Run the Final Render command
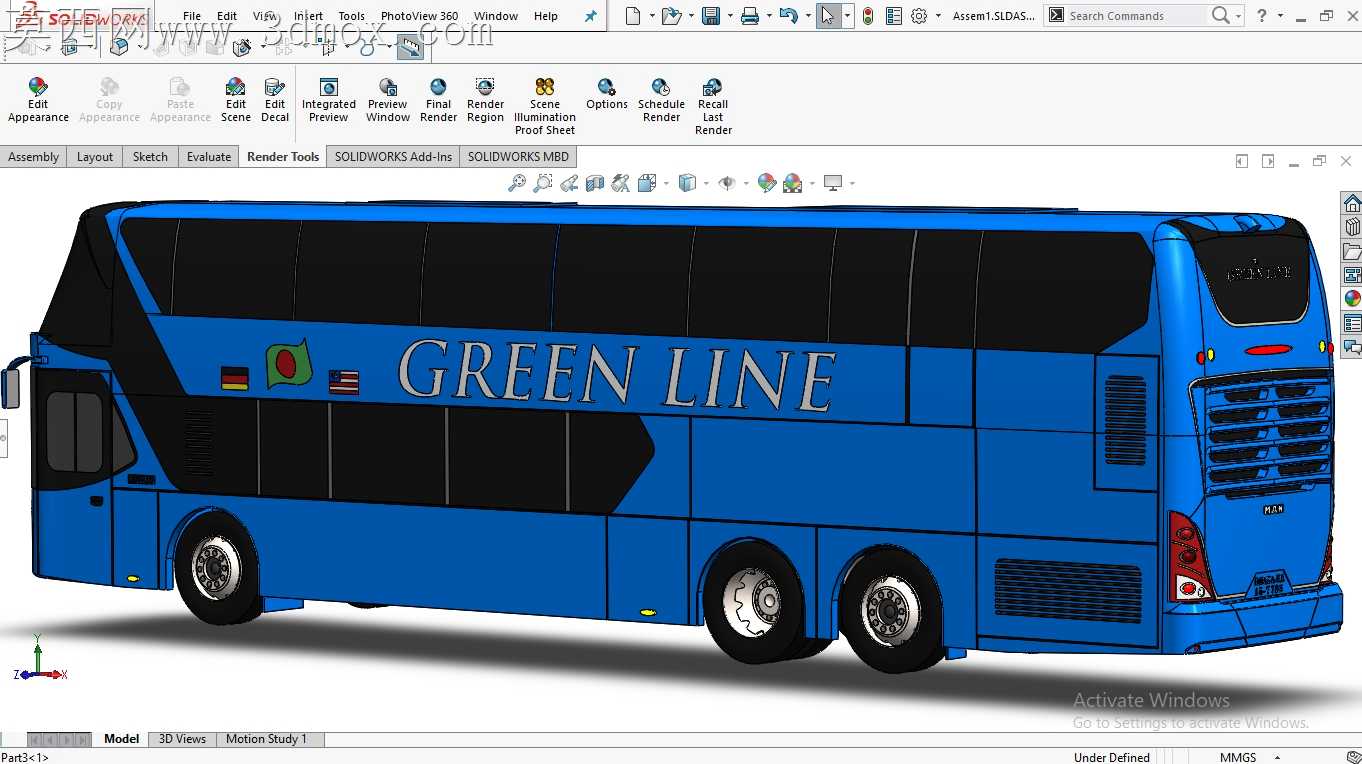The width and height of the screenshot is (1362, 764). pos(438,100)
